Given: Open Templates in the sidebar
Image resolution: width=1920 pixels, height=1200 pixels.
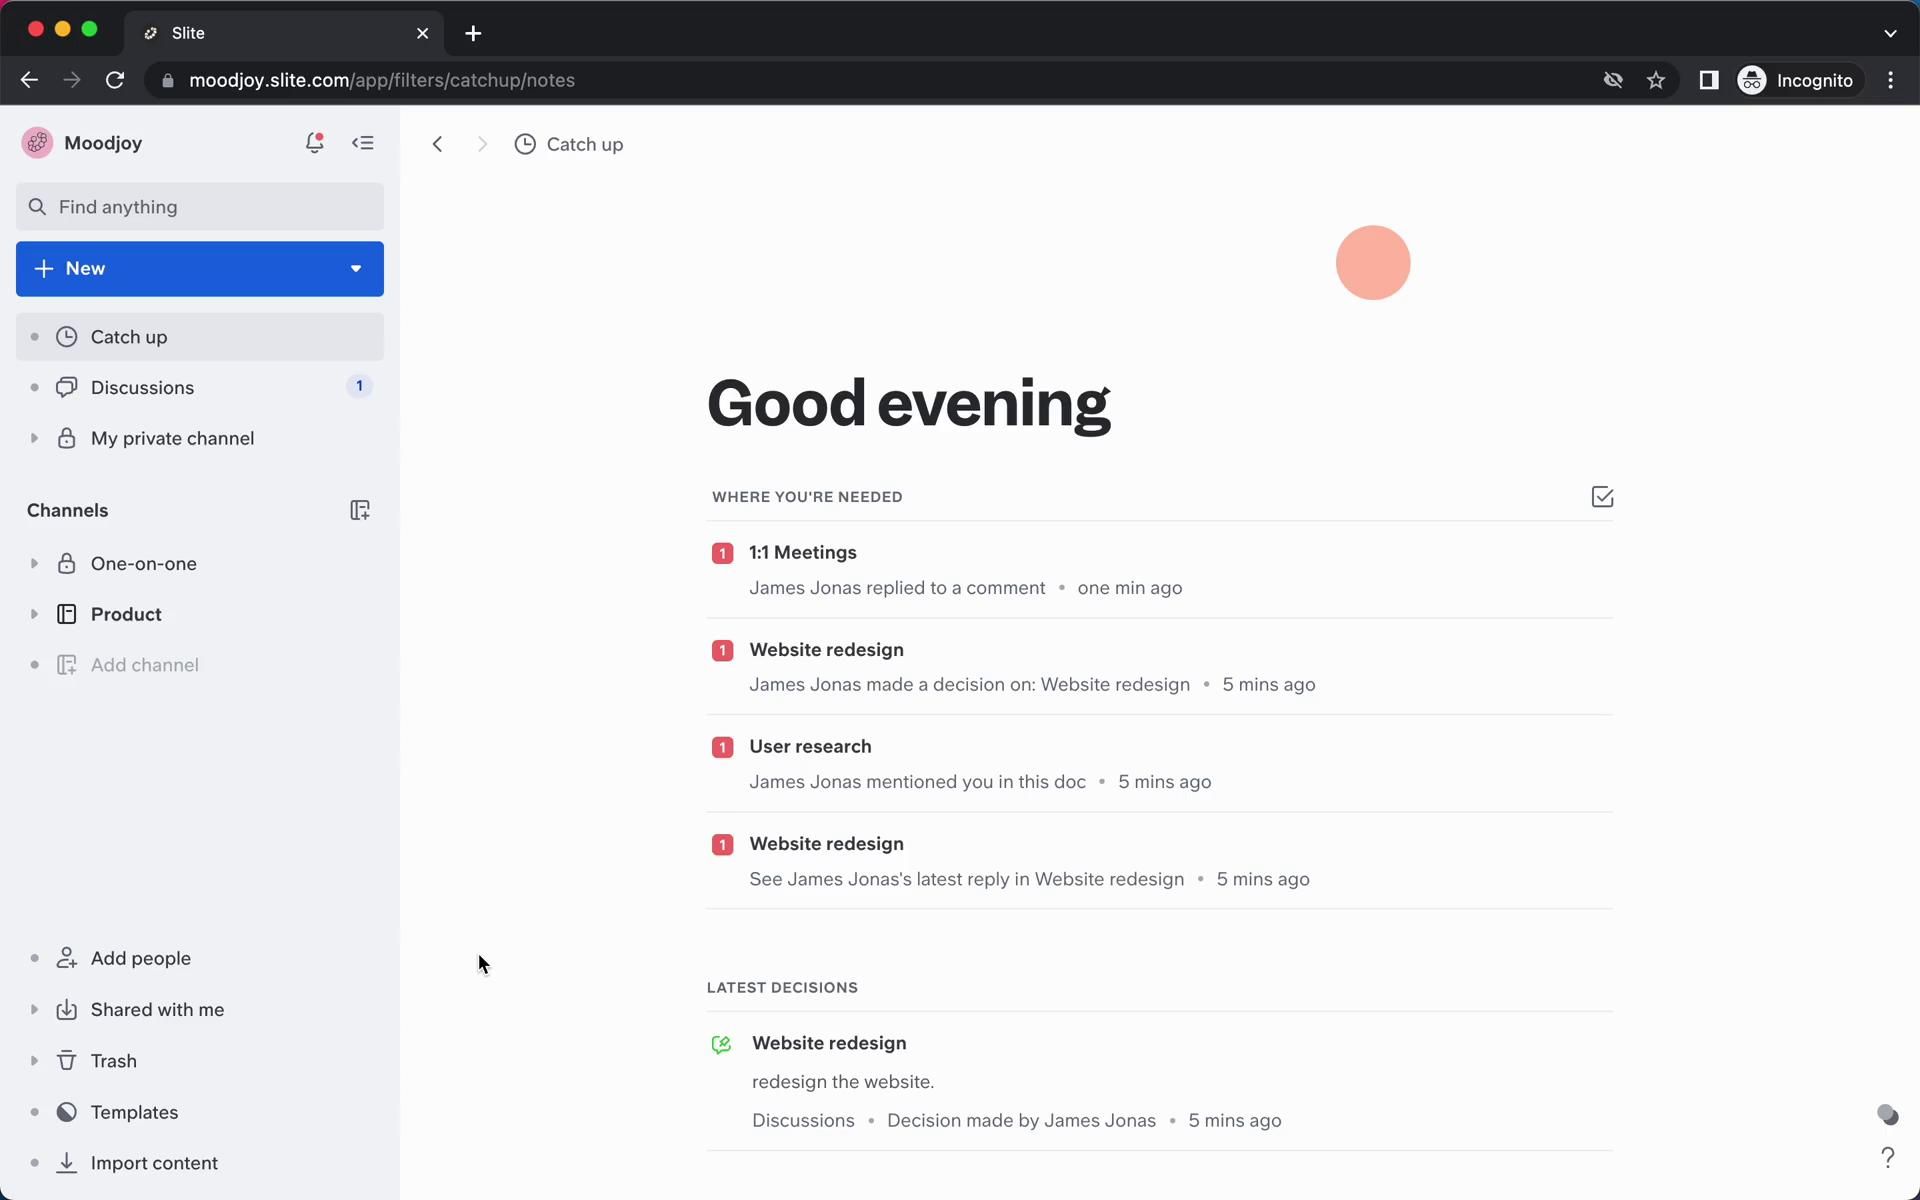Looking at the screenshot, I should coord(134,1112).
